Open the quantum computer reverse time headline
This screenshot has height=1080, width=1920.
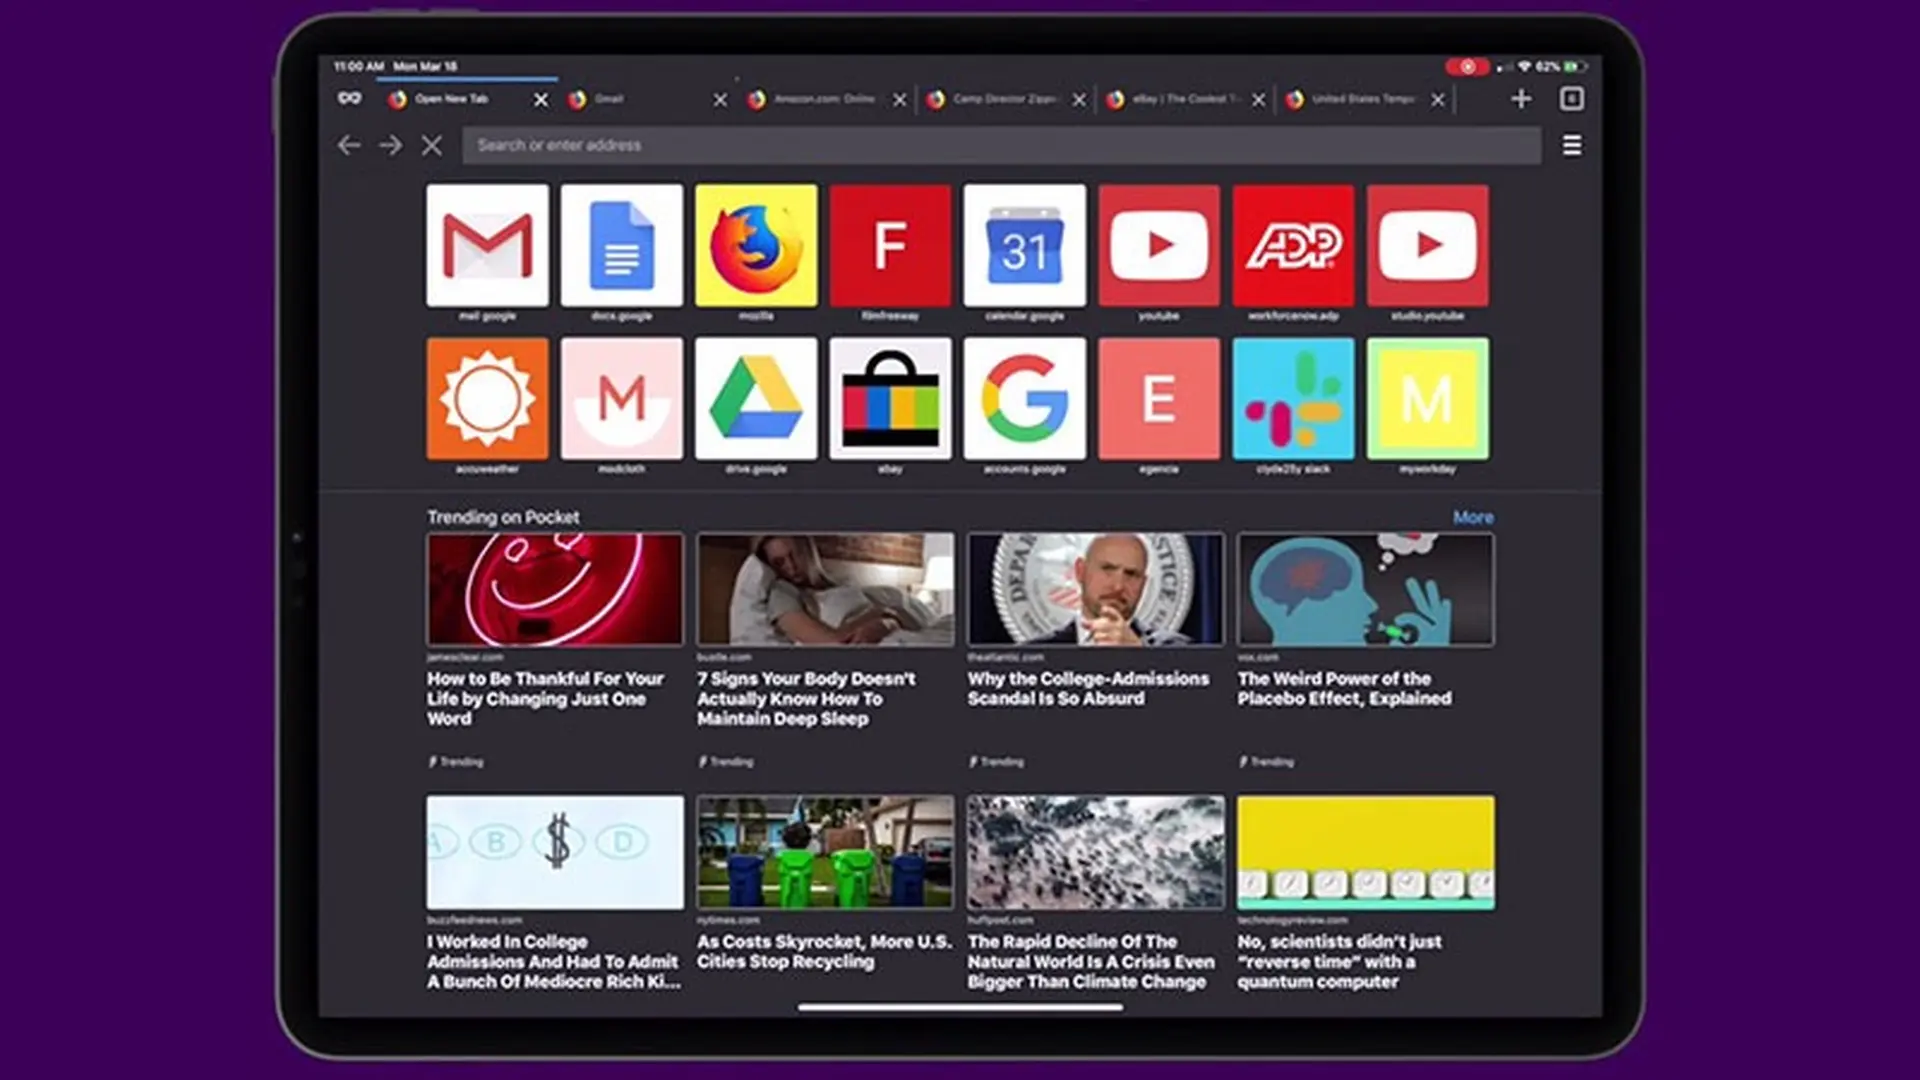[x=1339, y=961]
